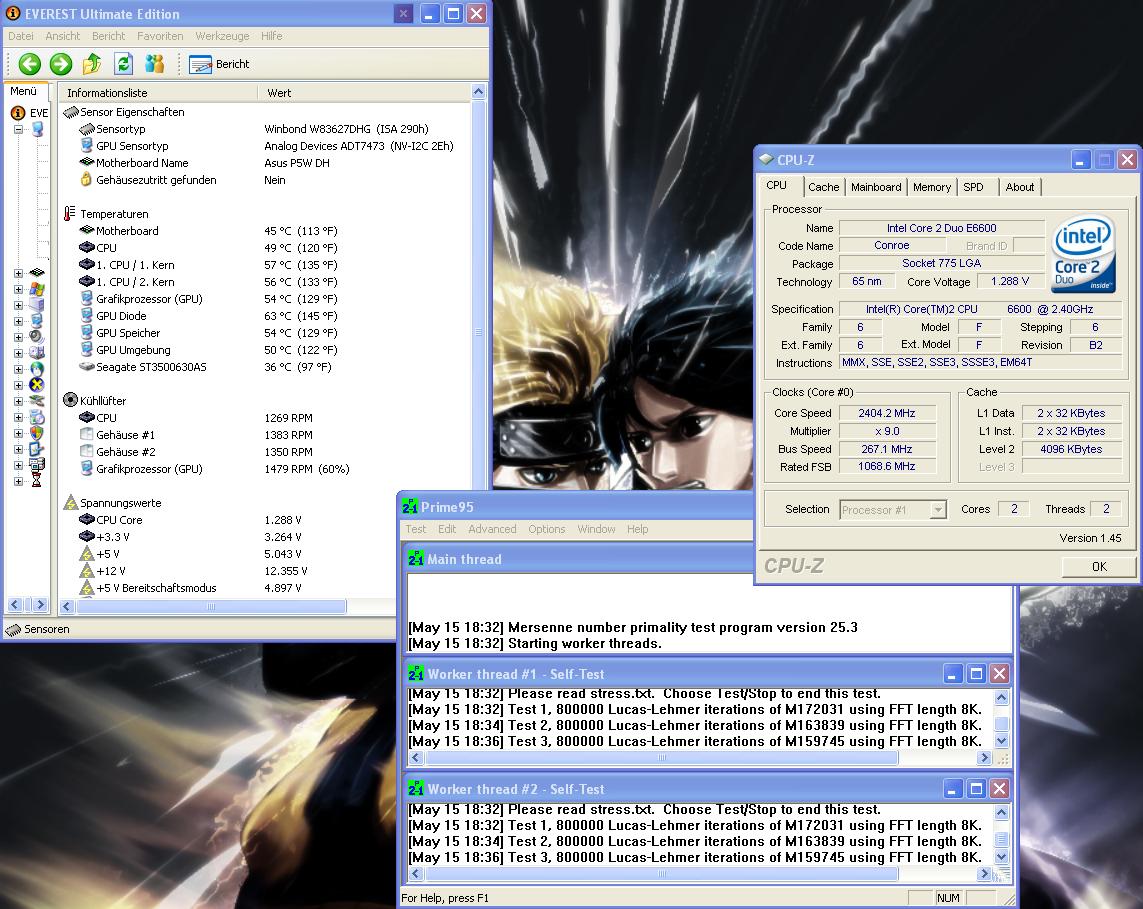The image size is (1143, 909).
Task: Open the Test menu in Prime95
Action: (416, 529)
